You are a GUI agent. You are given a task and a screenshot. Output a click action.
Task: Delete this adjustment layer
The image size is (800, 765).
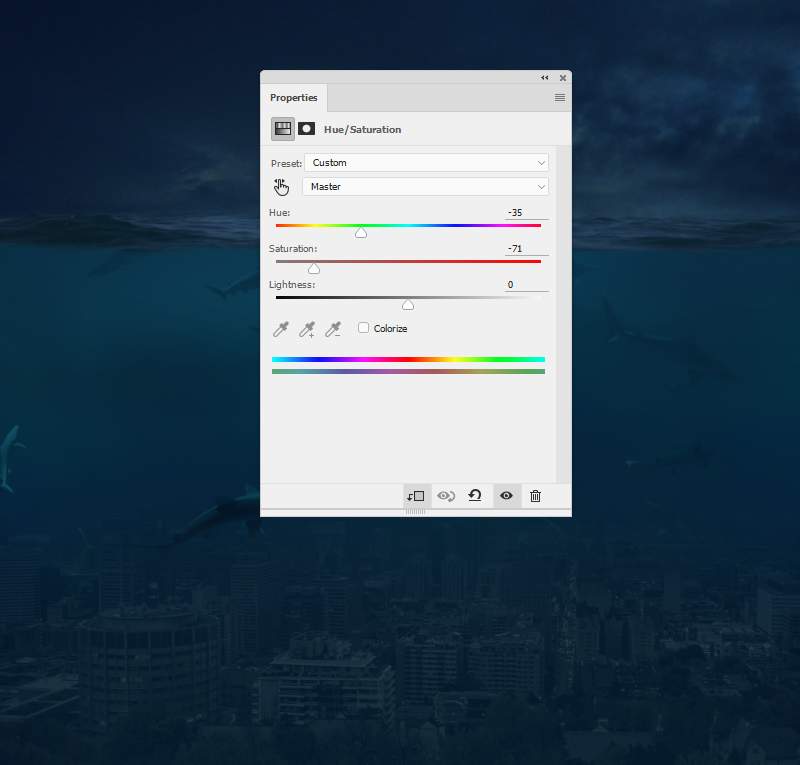535,496
